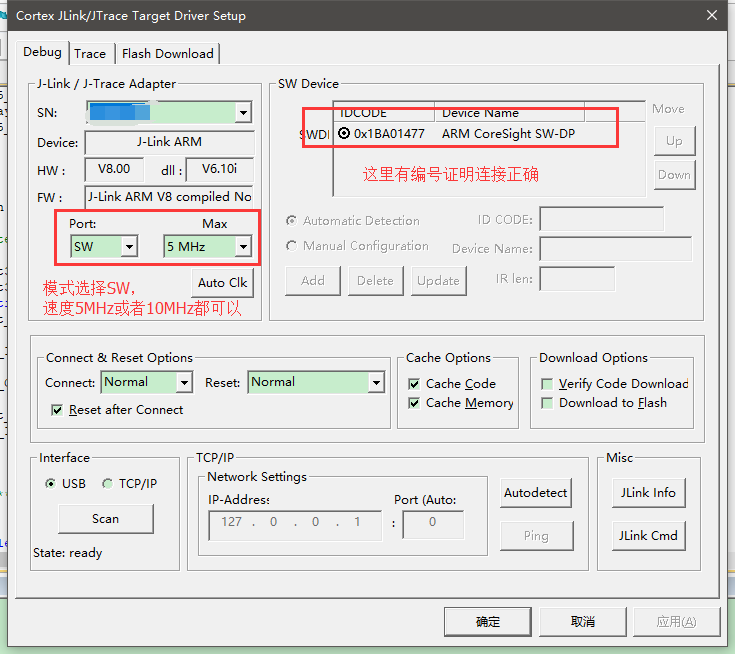Select the Debug tab
The image size is (735, 654).
(x=42, y=52)
